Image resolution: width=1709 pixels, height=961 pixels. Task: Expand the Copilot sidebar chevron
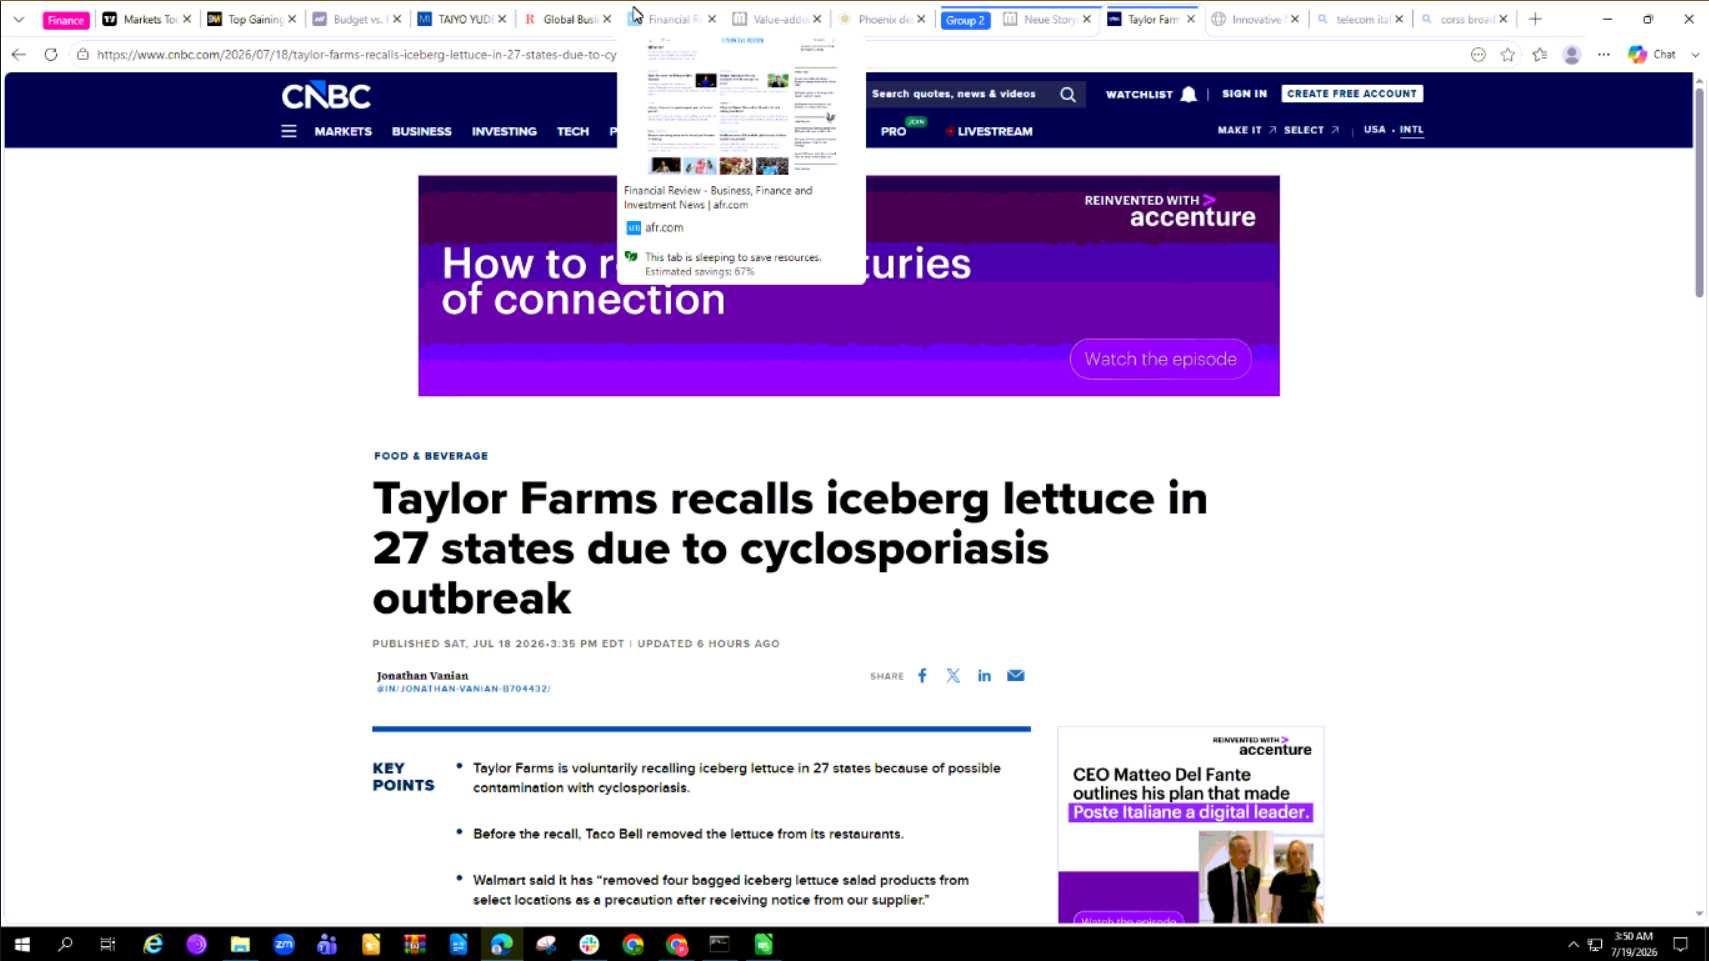click(1695, 54)
